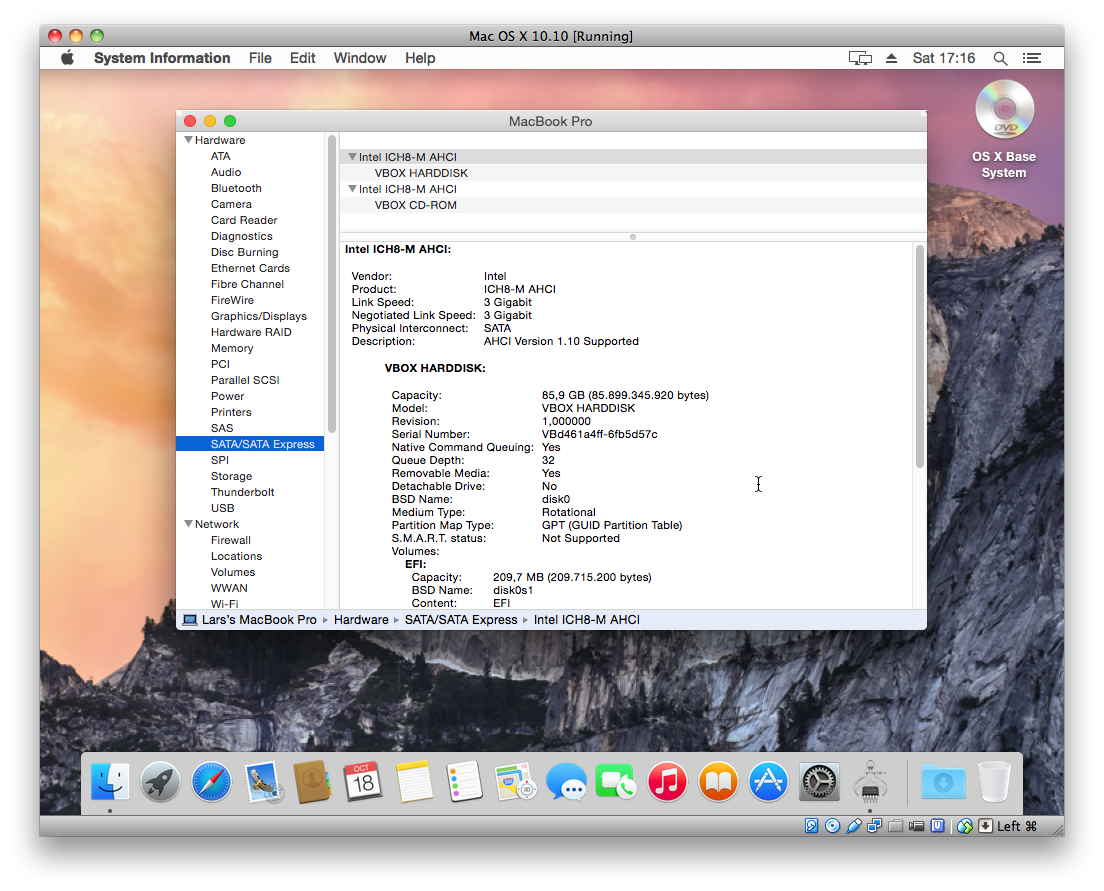Open FaceTime green icon in dock
1104x891 pixels.
tap(616, 782)
